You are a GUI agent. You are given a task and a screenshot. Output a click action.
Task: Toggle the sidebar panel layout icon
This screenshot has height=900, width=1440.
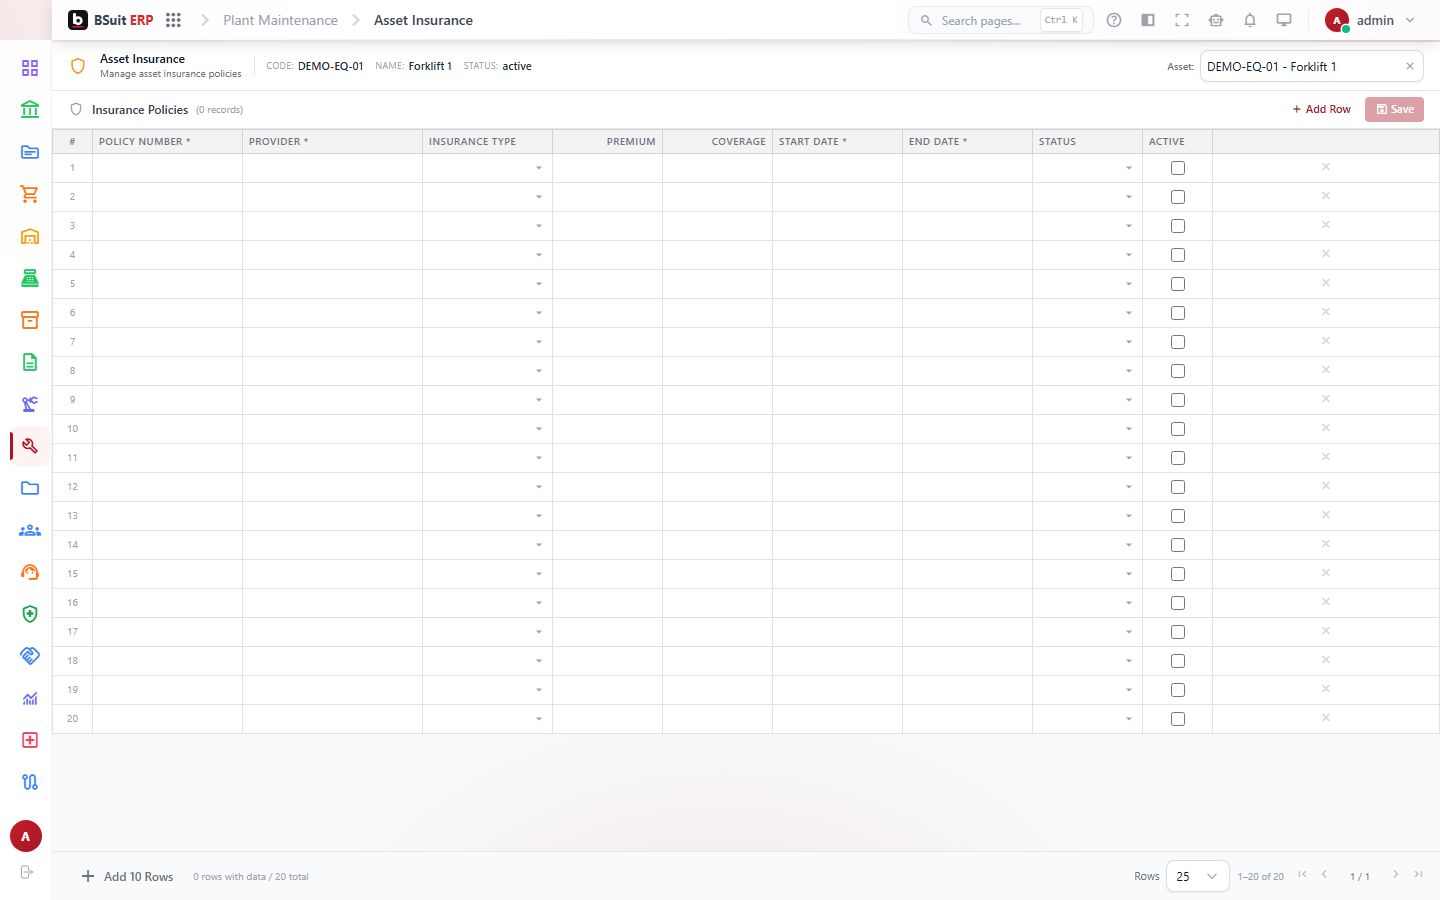[x=1148, y=20]
